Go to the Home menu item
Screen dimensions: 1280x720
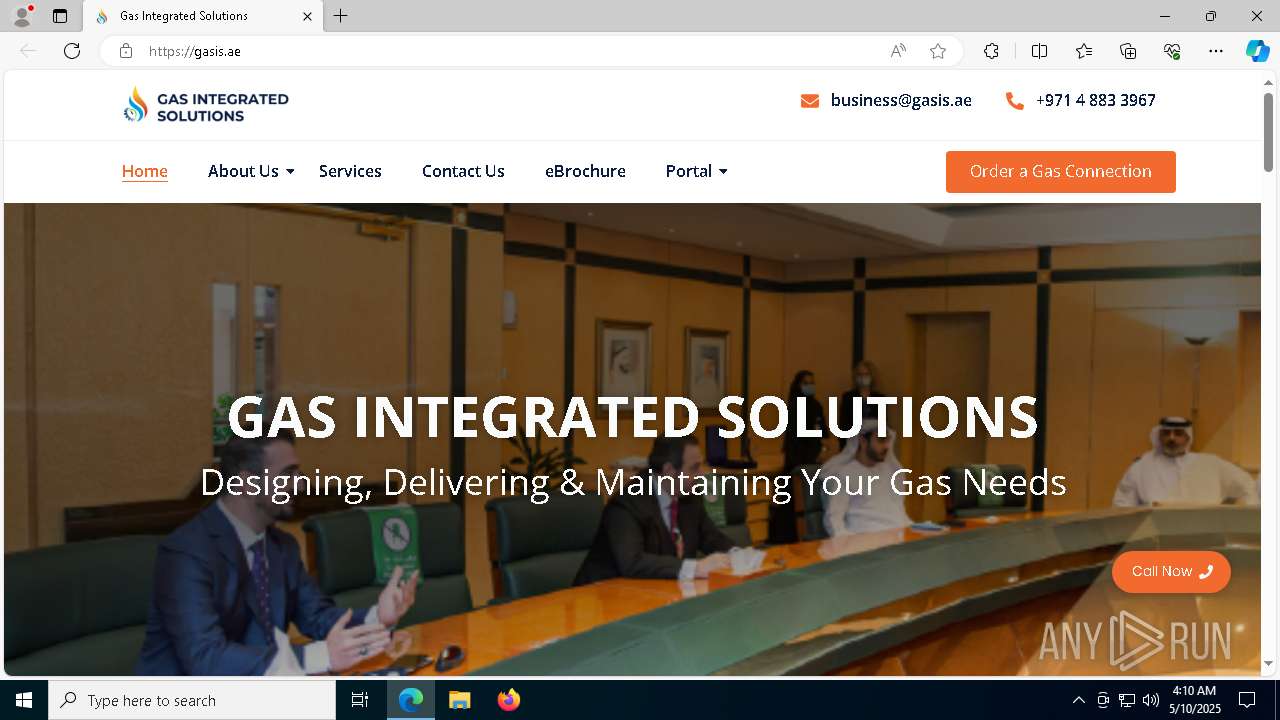tap(145, 171)
